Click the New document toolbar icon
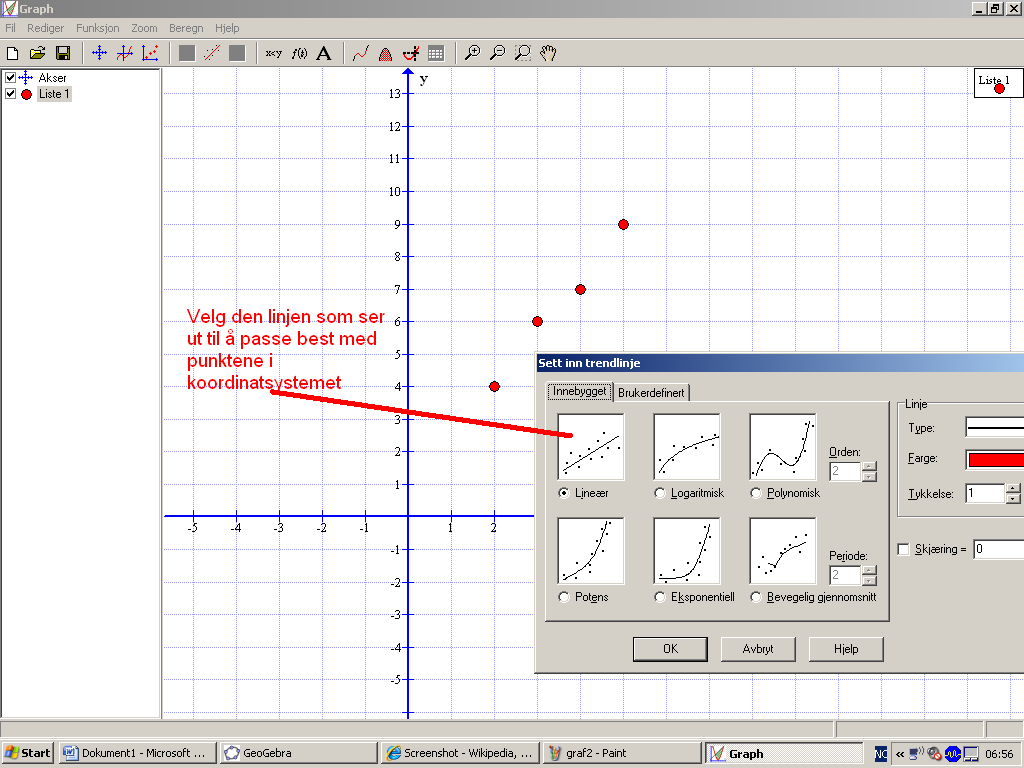The image size is (1024, 768). (x=13, y=53)
